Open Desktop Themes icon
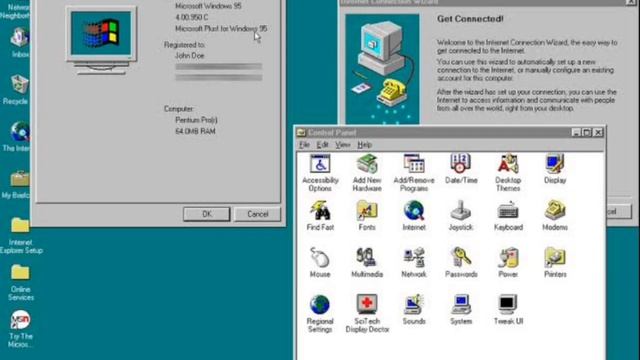The width and height of the screenshot is (640, 360). coord(508,173)
